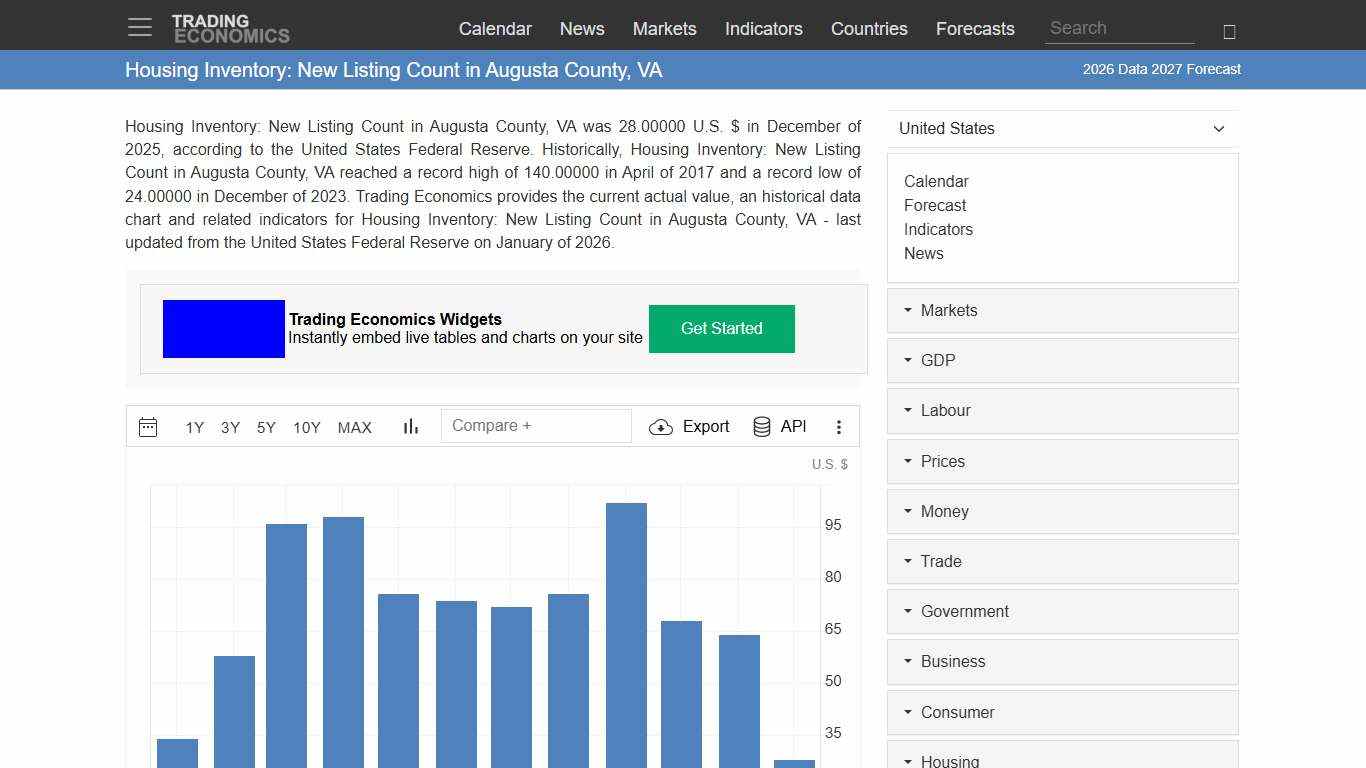Click inside the Compare + field

pyautogui.click(x=536, y=425)
